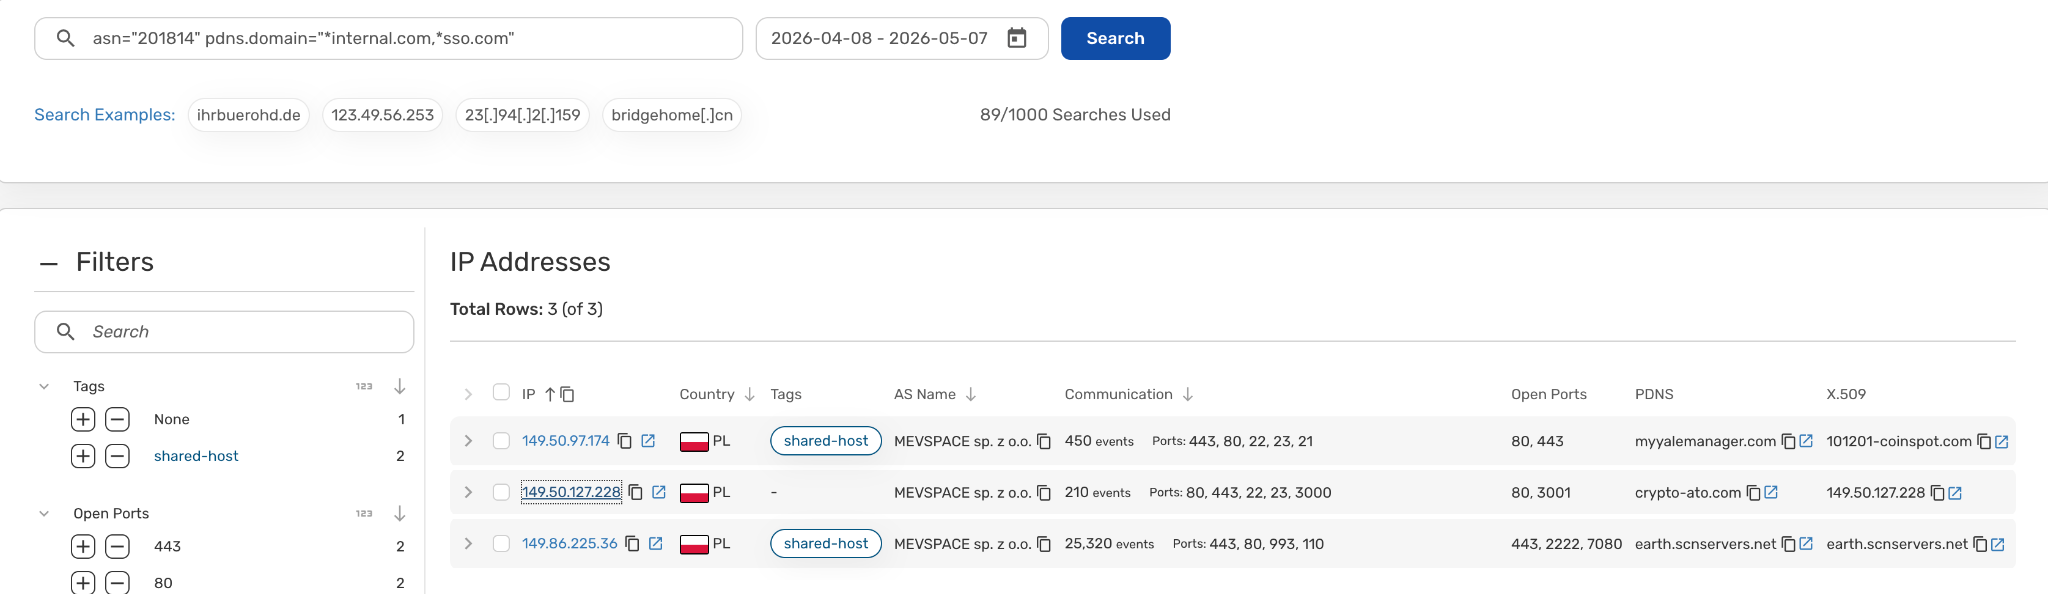Open IP link 149.50.97.174
The height and width of the screenshot is (594, 2048).
[566, 441]
